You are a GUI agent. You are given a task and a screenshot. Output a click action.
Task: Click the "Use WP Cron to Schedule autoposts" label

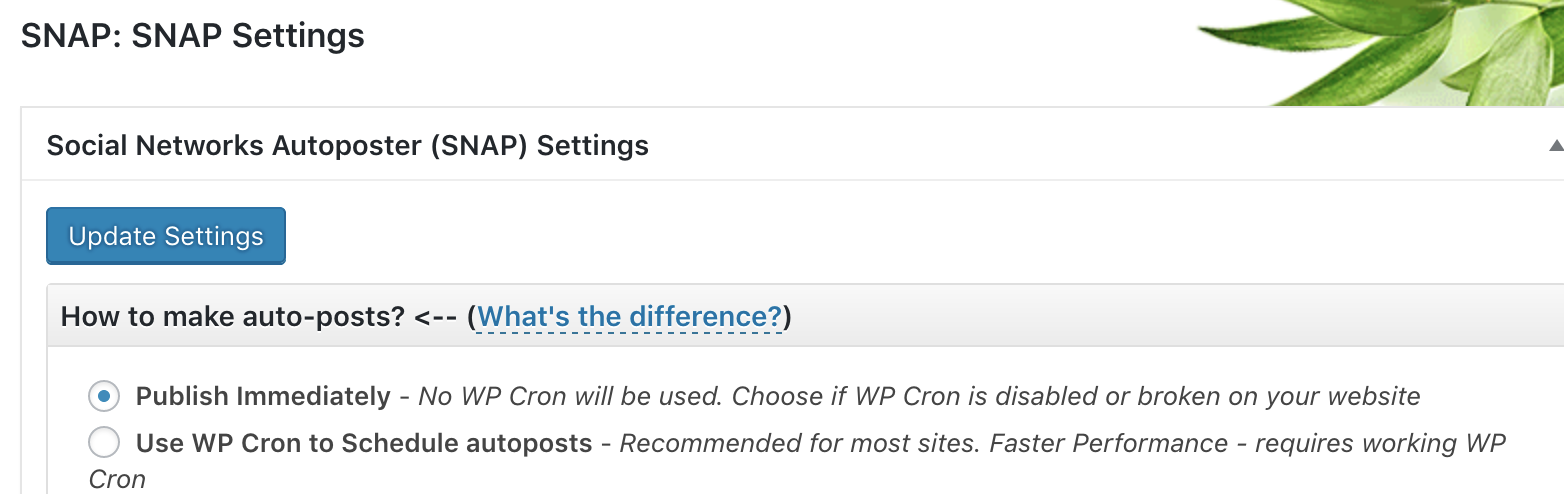coord(364,443)
